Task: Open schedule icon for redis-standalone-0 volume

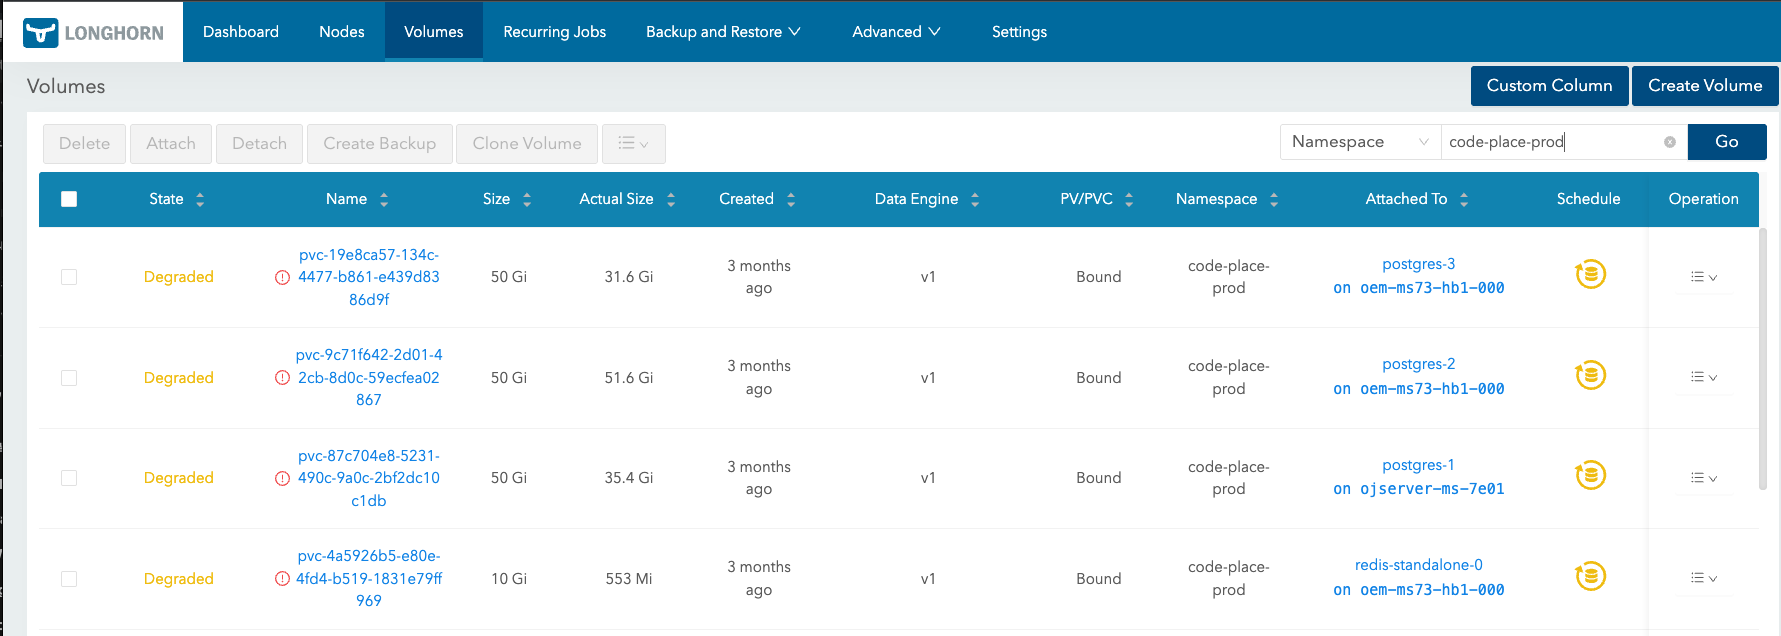Action: [1590, 576]
